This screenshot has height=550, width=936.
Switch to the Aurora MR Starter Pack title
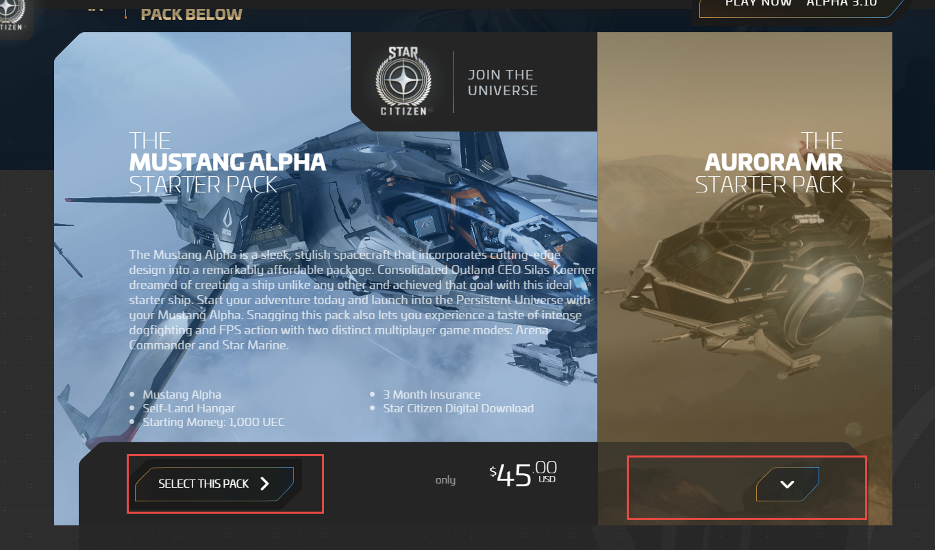[769, 163]
